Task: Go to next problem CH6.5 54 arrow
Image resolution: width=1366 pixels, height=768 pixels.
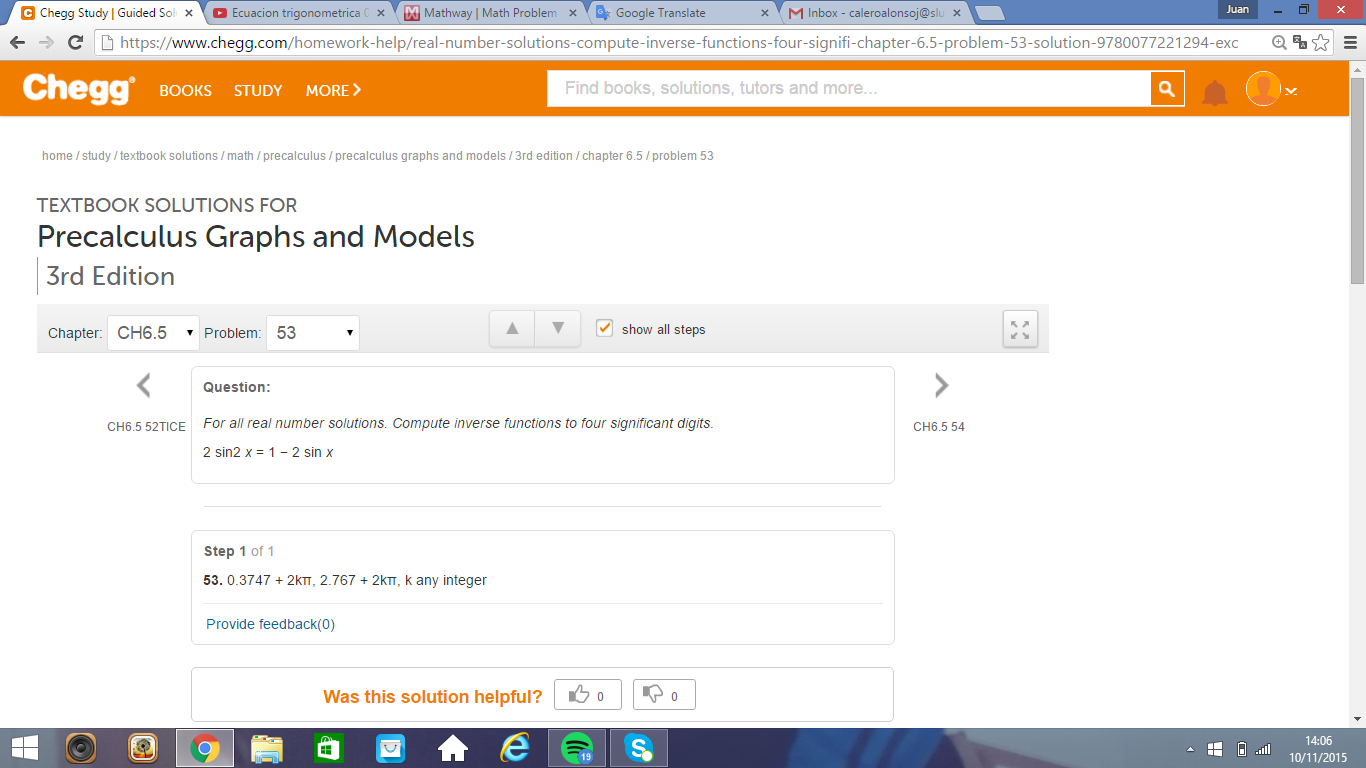Action: 940,384
